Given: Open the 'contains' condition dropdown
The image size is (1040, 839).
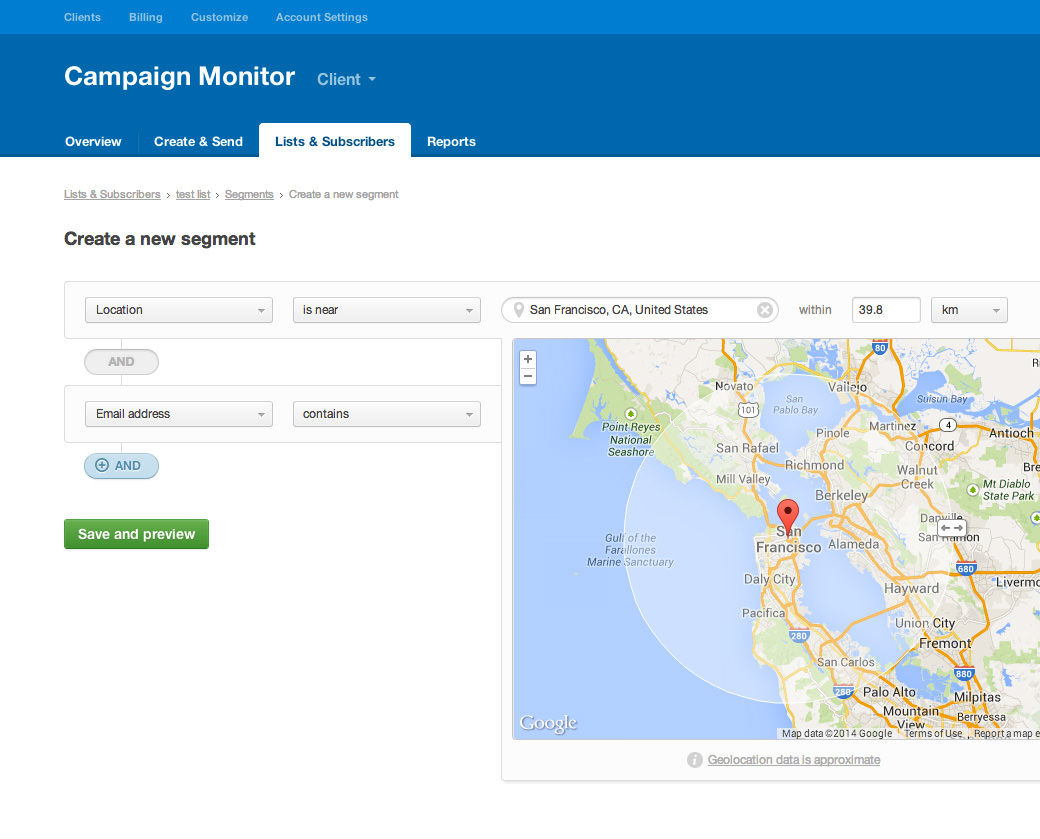Looking at the screenshot, I should (x=387, y=414).
